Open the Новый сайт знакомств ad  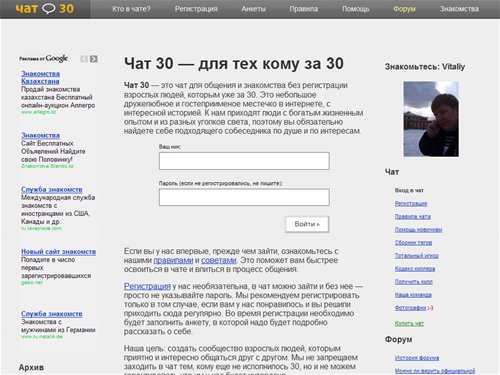(58, 252)
